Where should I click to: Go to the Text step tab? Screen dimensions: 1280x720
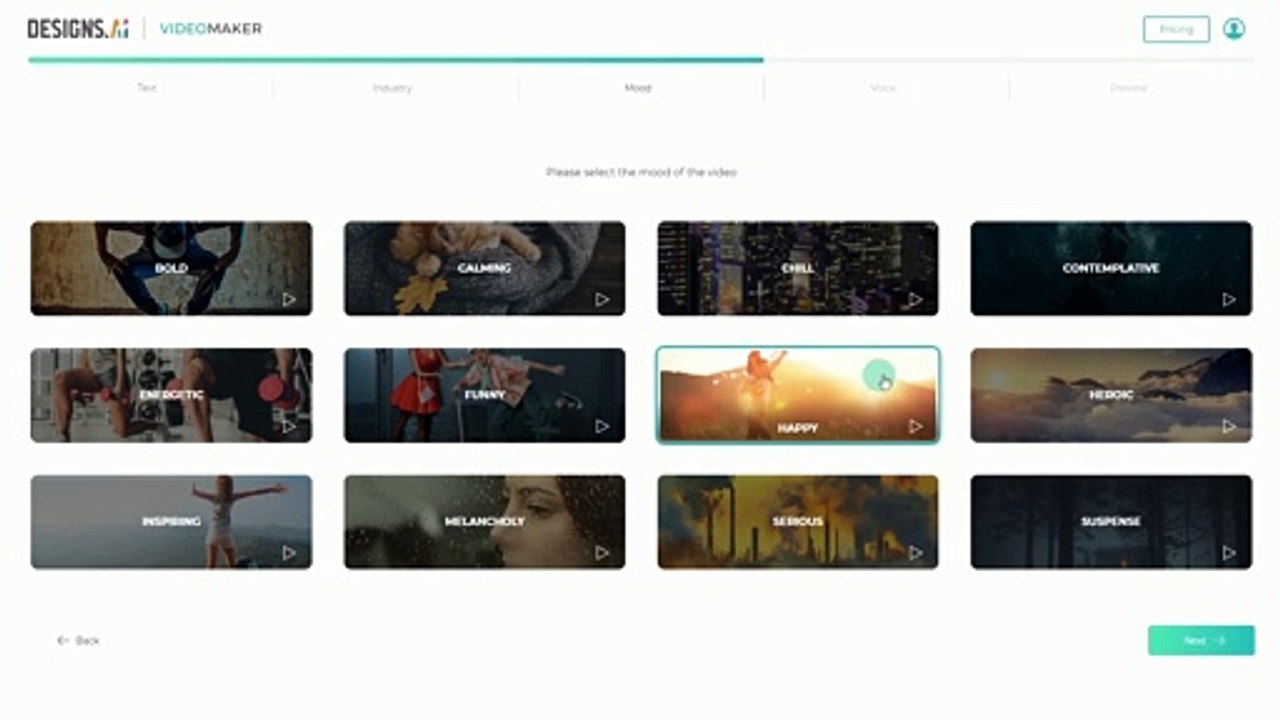[x=147, y=88]
